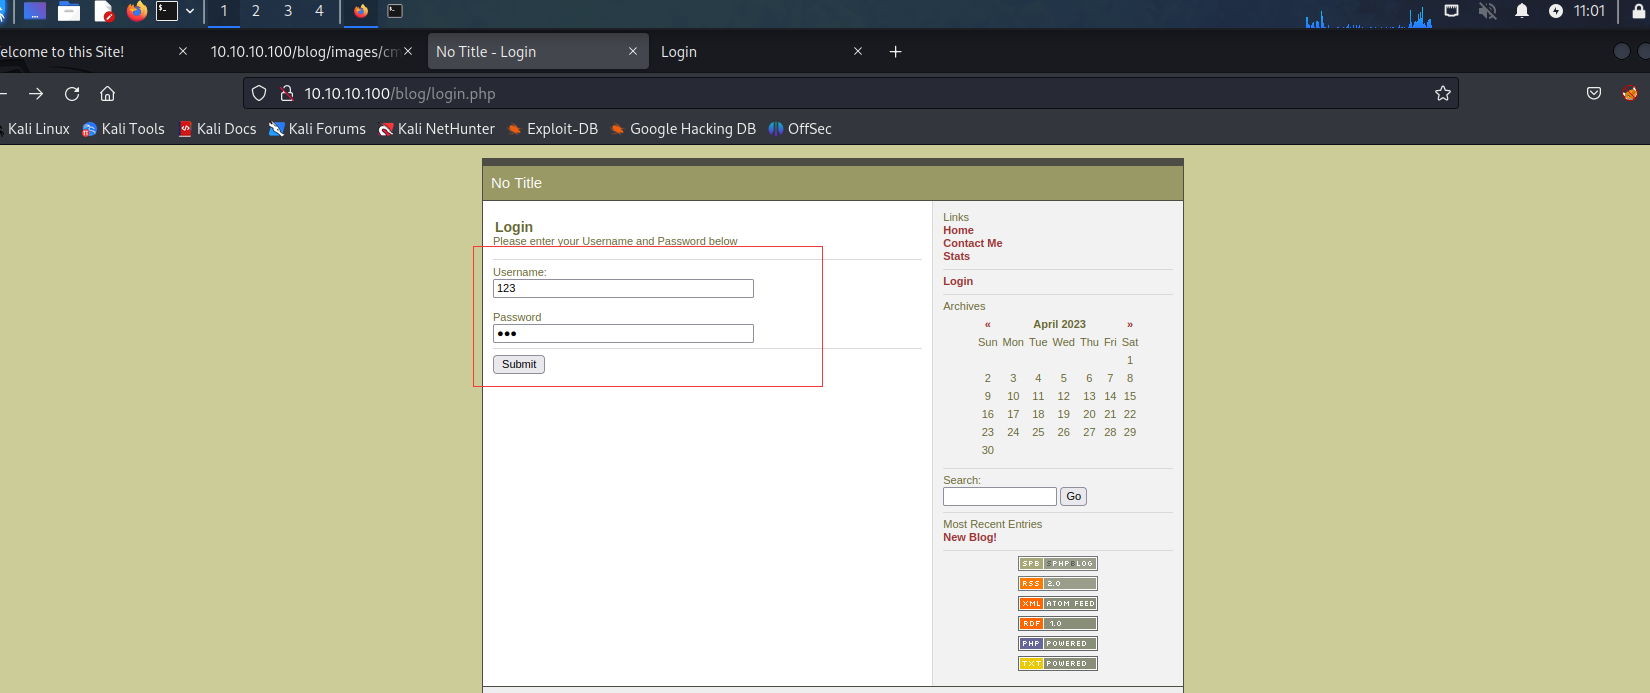Open notifications bell in system tray
1650x693 pixels.
1522,11
